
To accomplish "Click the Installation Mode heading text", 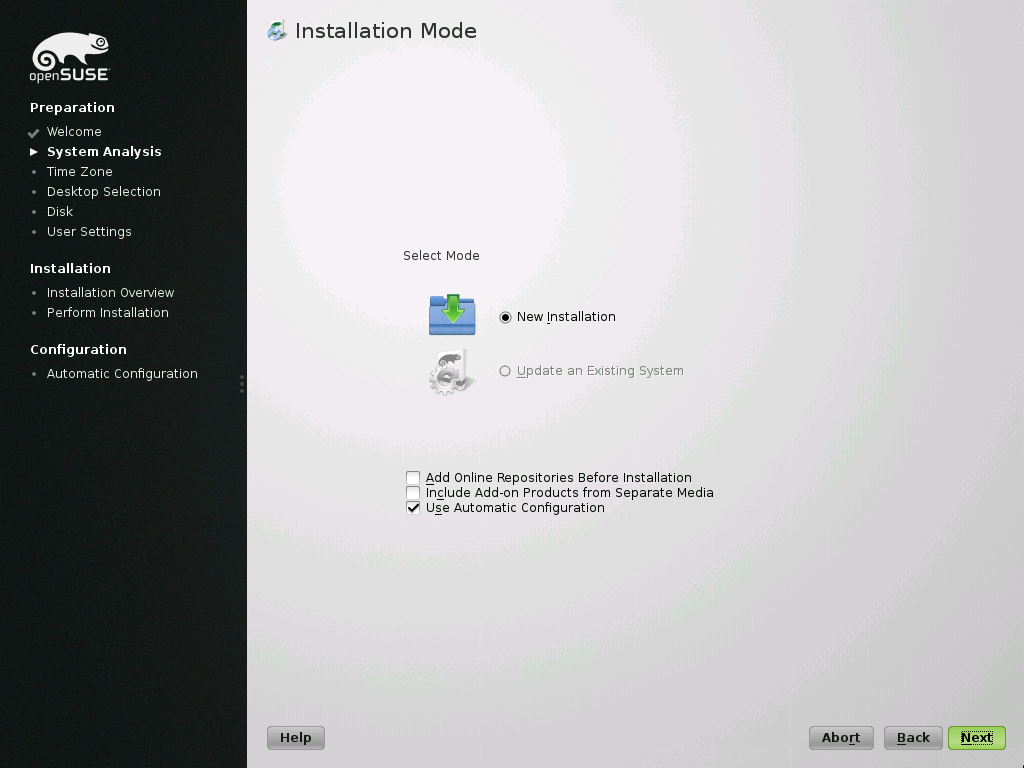I will point(386,31).
